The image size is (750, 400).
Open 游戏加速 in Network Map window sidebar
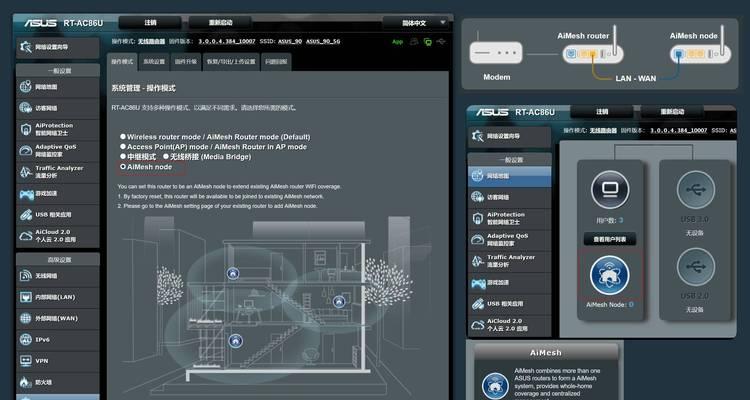click(509, 282)
